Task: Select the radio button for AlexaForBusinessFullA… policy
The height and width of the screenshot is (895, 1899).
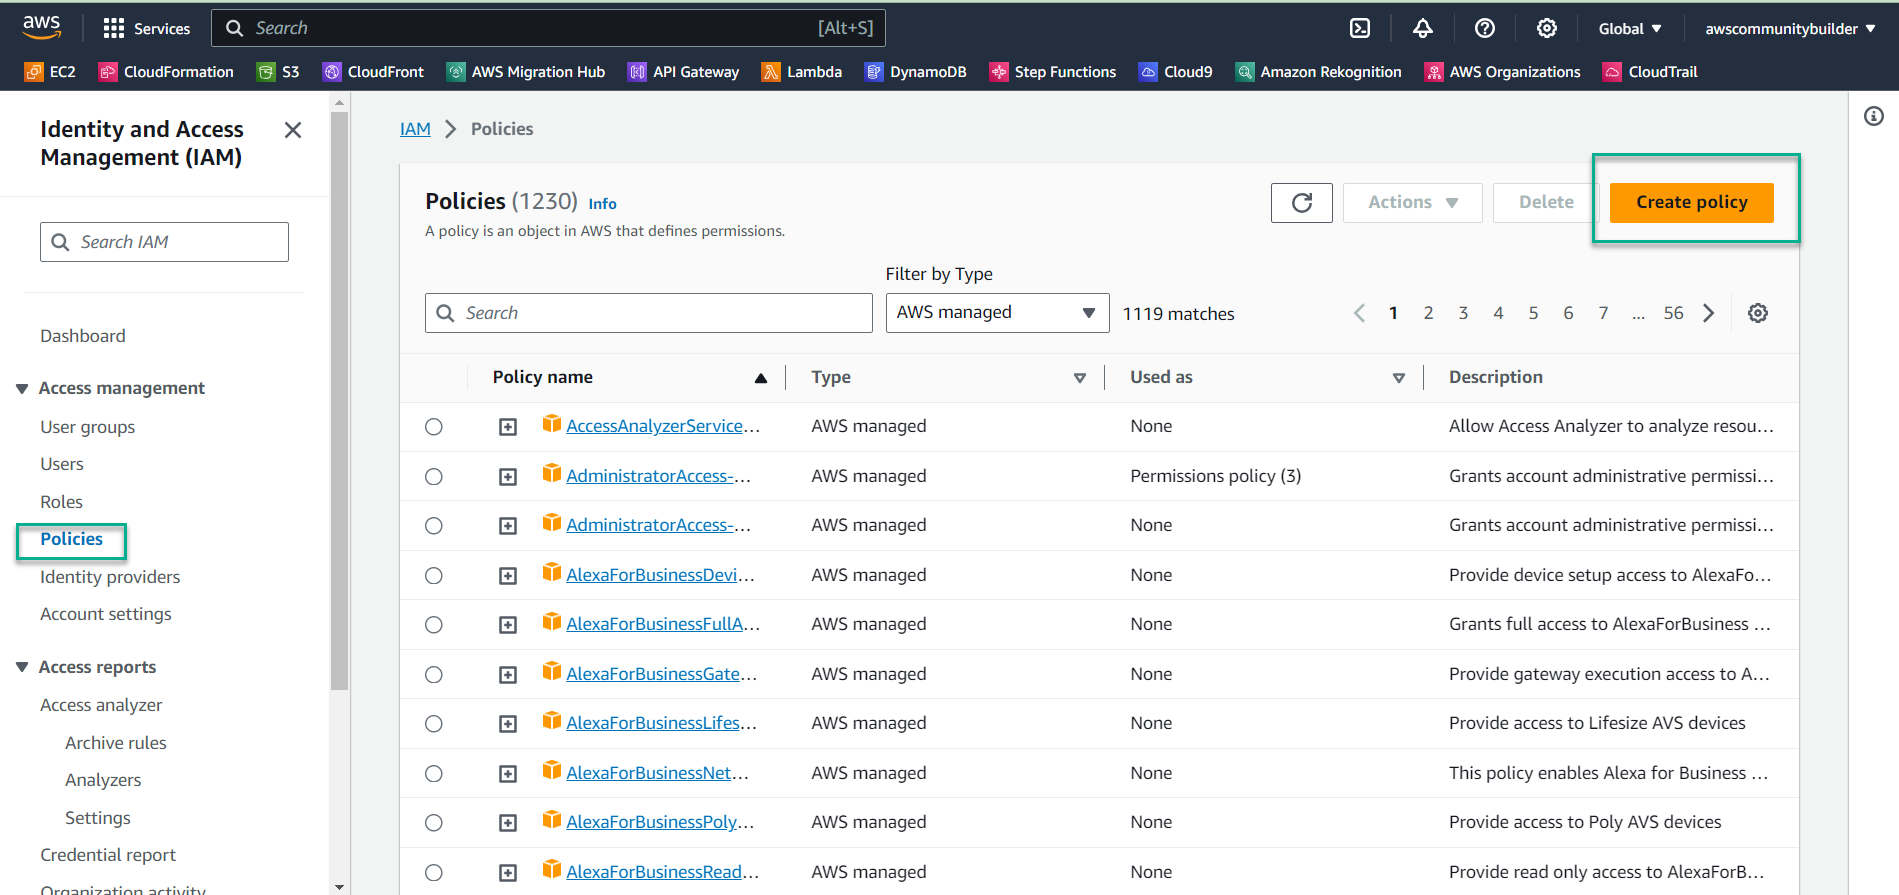Action: point(434,625)
